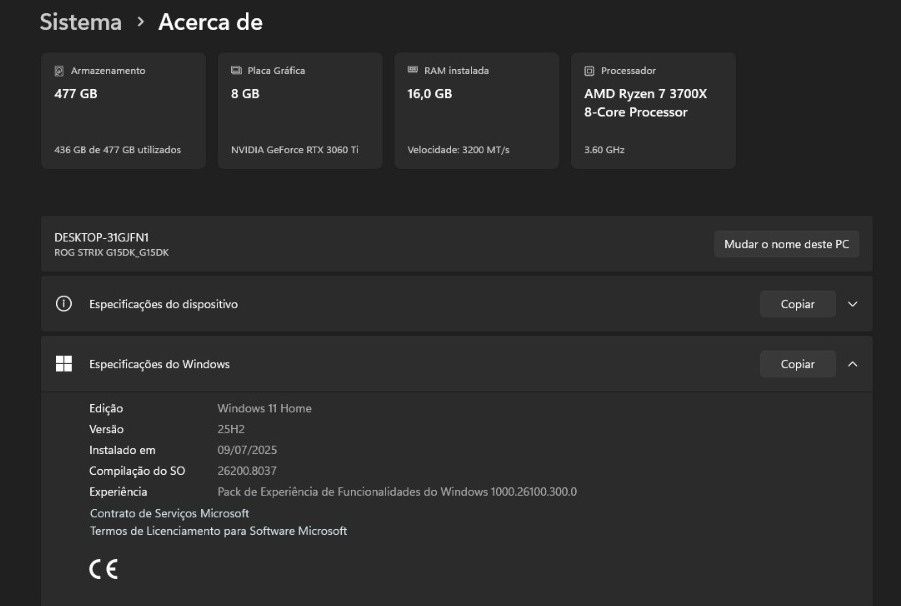Click the Experiência label

click(118, 492)
